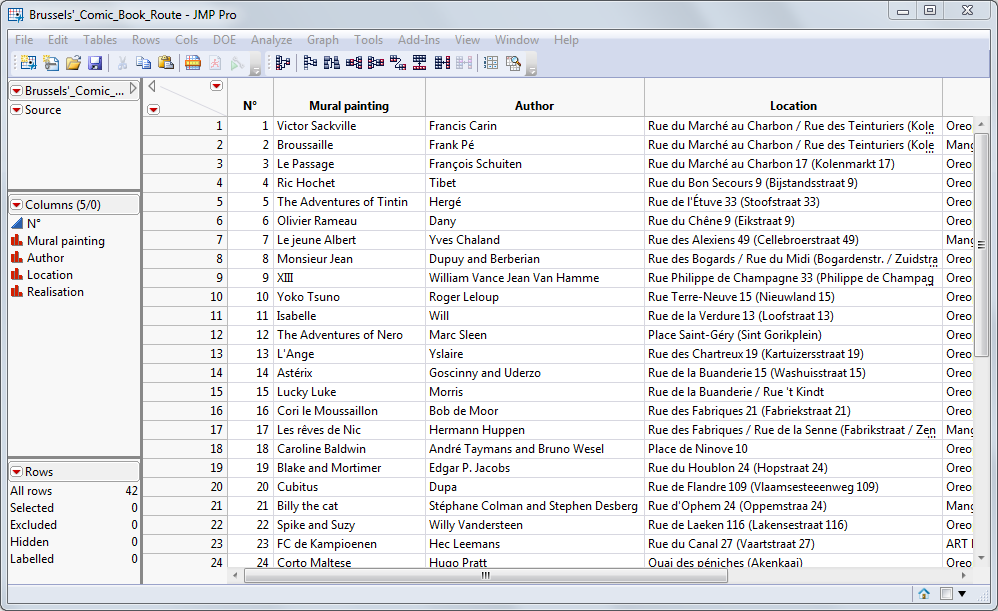Select Realisation in the Columns list
Image resolution: width=998 pixels, height=611 pixels.
coord(55,292)
